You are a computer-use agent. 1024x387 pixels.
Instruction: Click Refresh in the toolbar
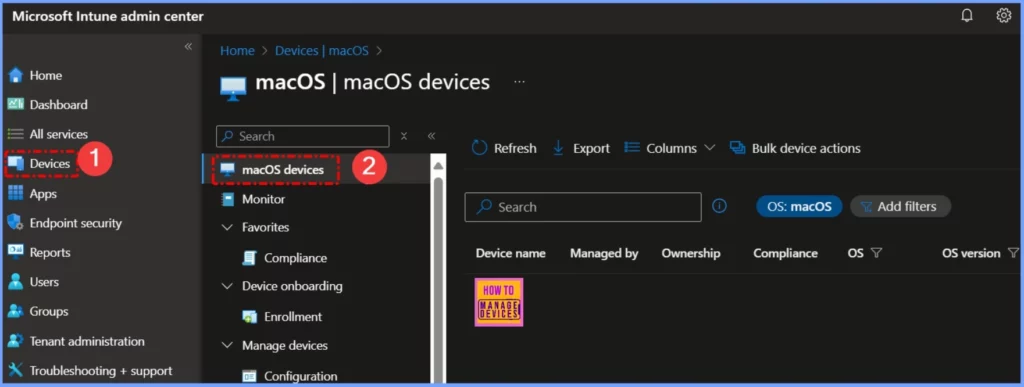click(x=504, y=148)
